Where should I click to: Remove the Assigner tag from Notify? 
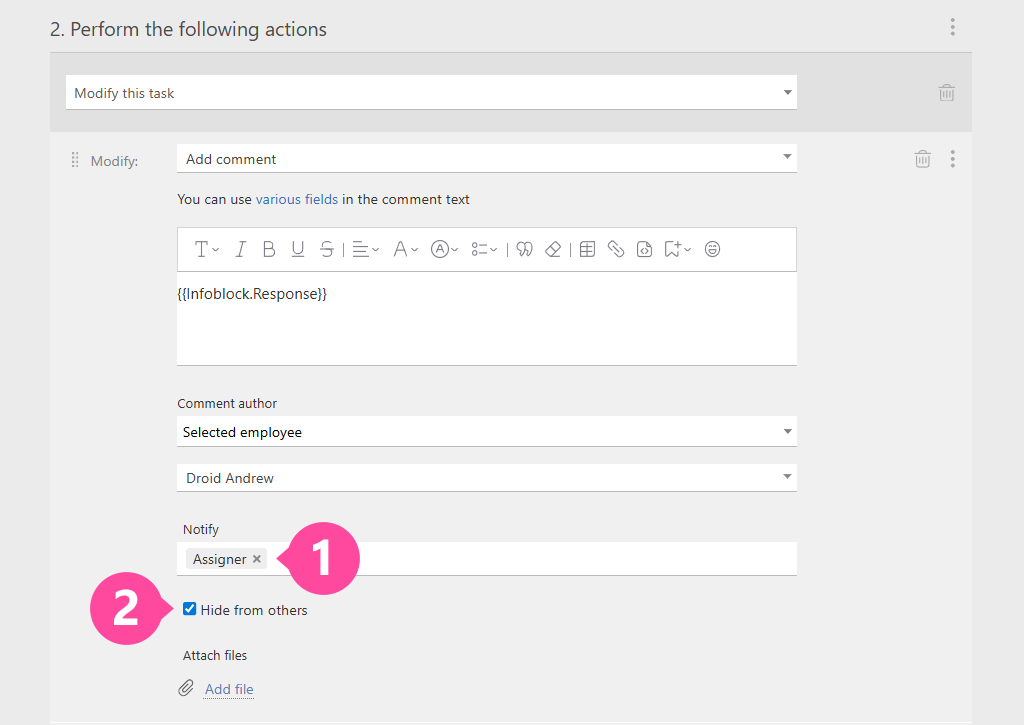point(257,558)
